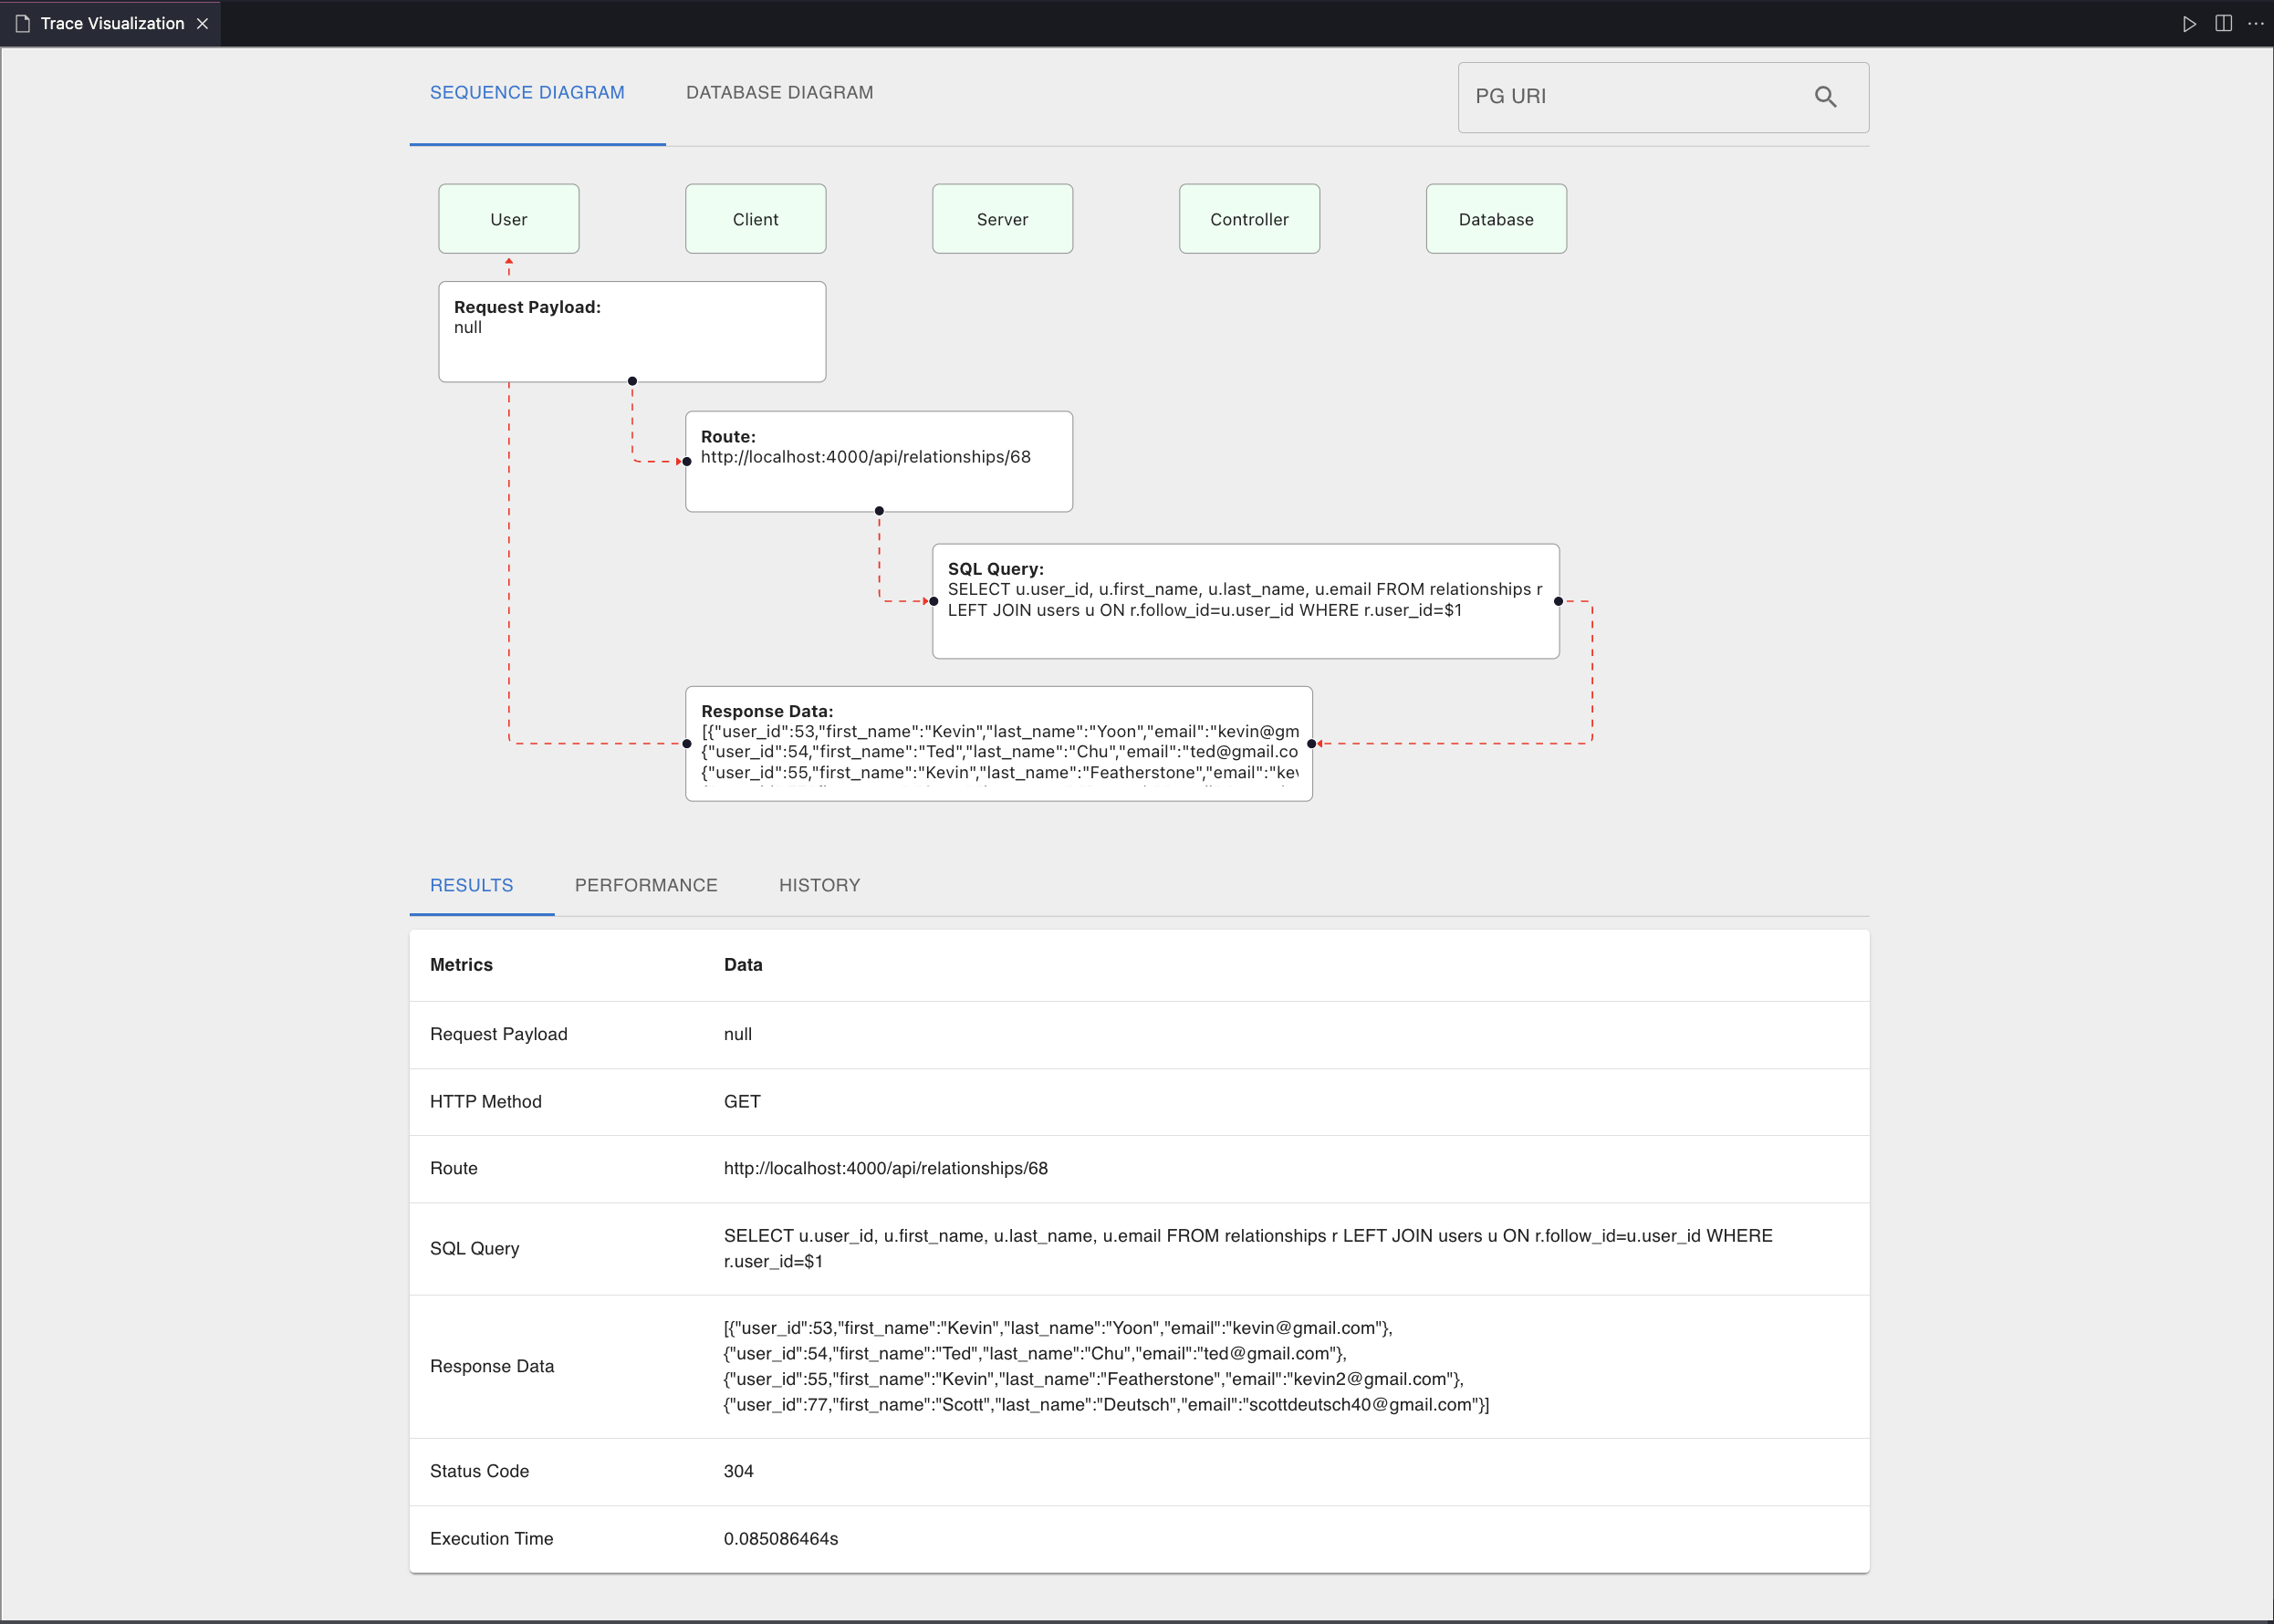Image resolution: width=2274 pixels, height=1624 pixels.
Task: Click the run play icon in title bar
Action: [2189, 23]
